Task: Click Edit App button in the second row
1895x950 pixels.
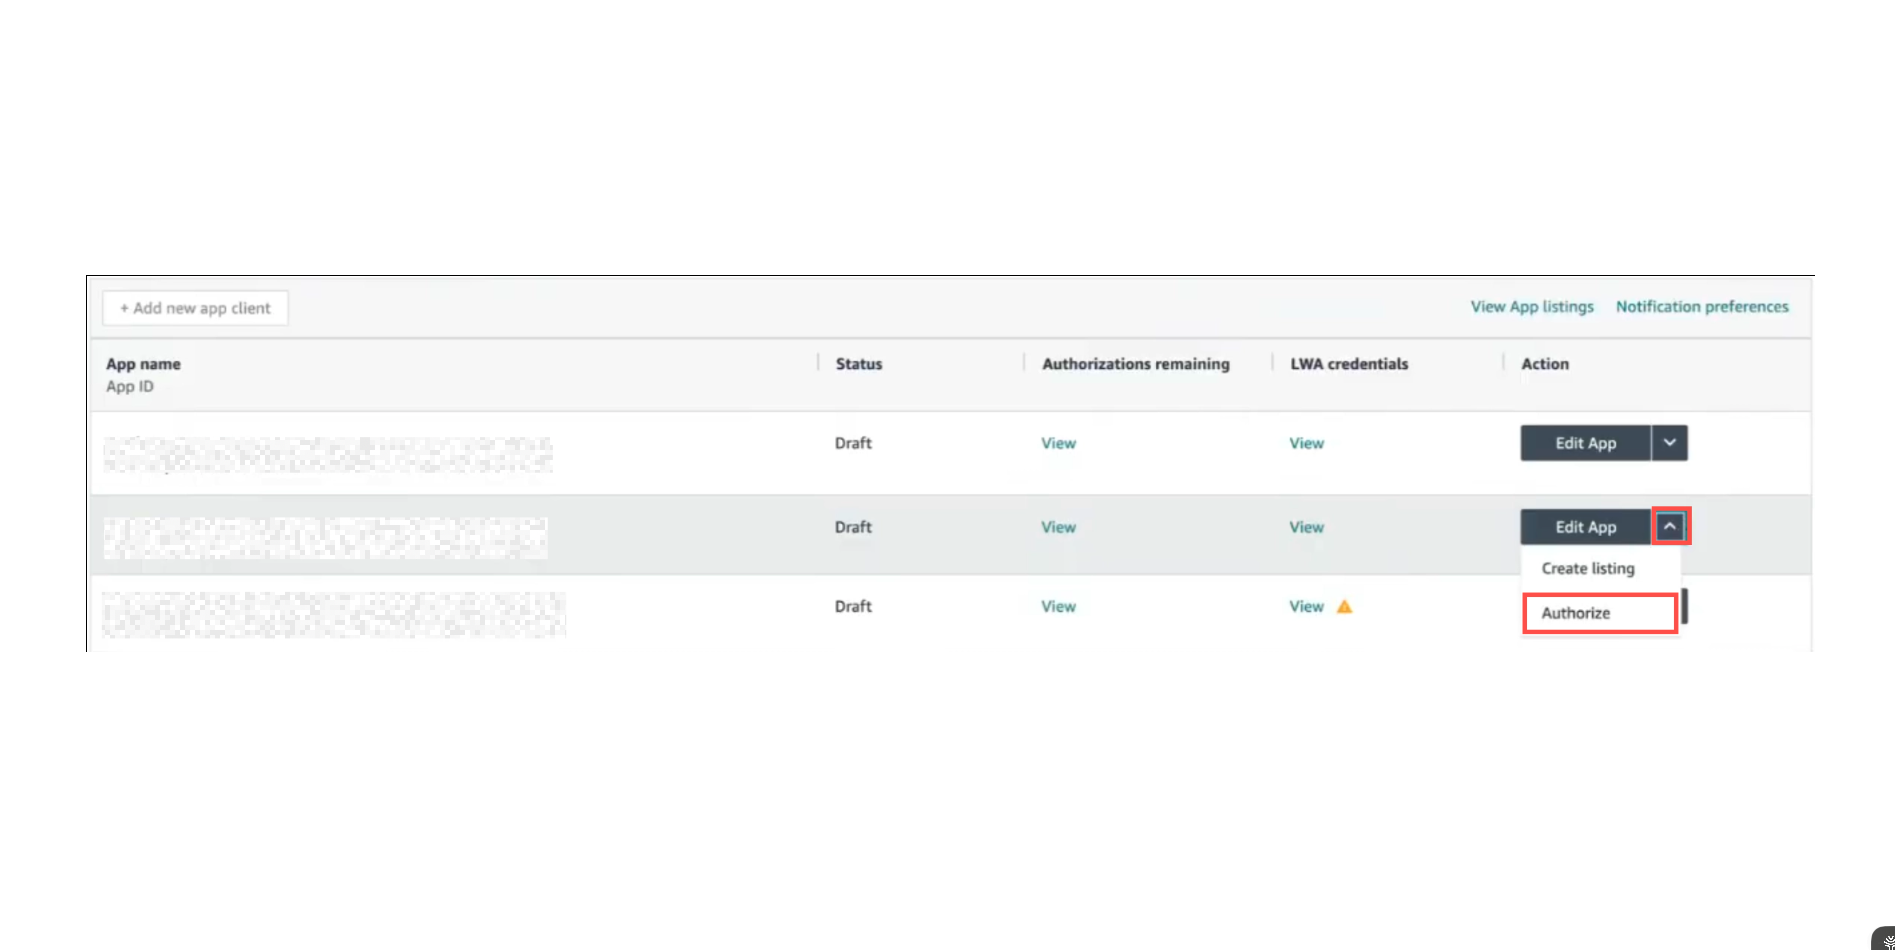Action: click(1585, 527)
